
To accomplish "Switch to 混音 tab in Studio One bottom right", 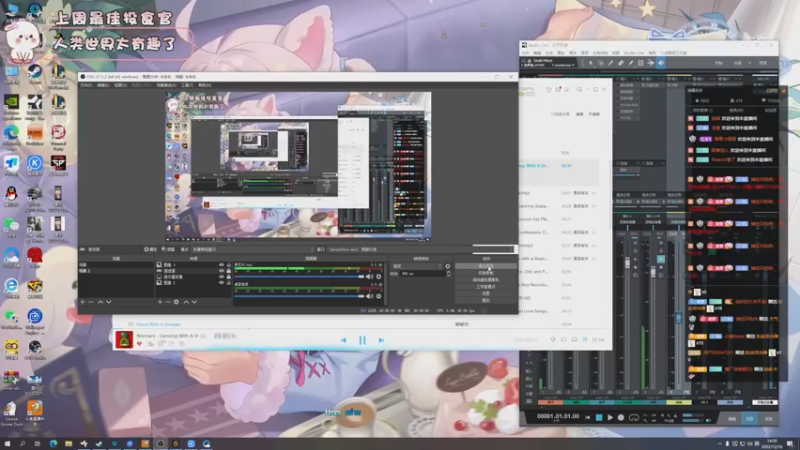I will 750,418.
